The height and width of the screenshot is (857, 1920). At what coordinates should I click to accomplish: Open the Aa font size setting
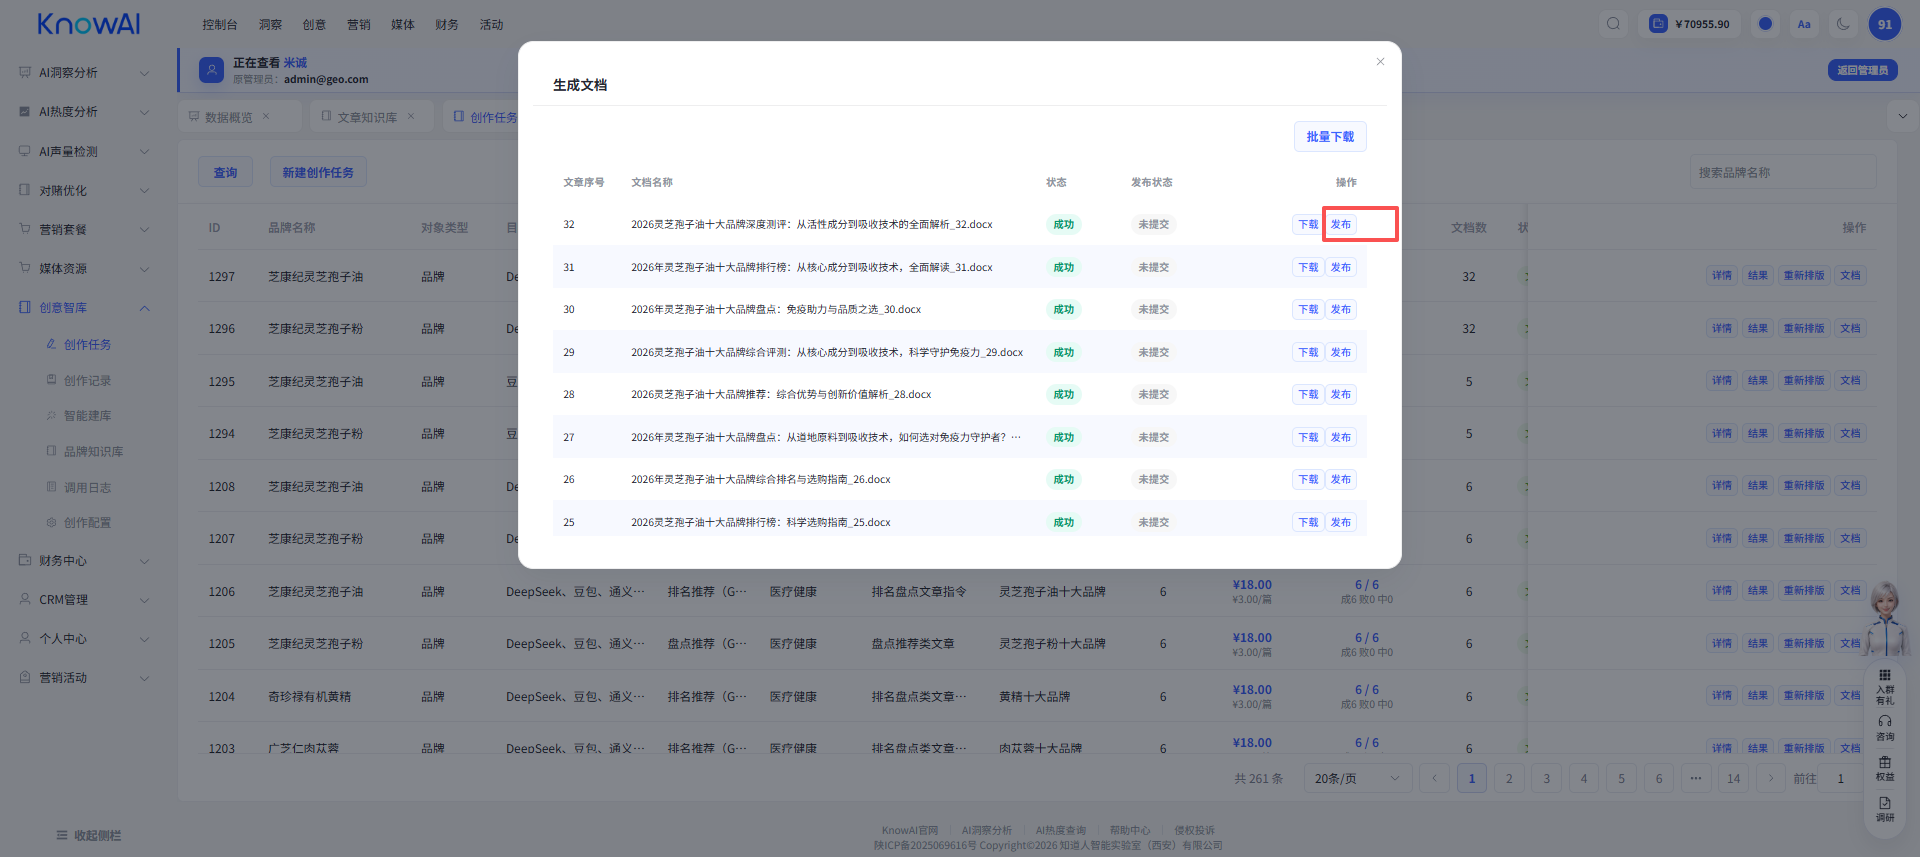1804,24
